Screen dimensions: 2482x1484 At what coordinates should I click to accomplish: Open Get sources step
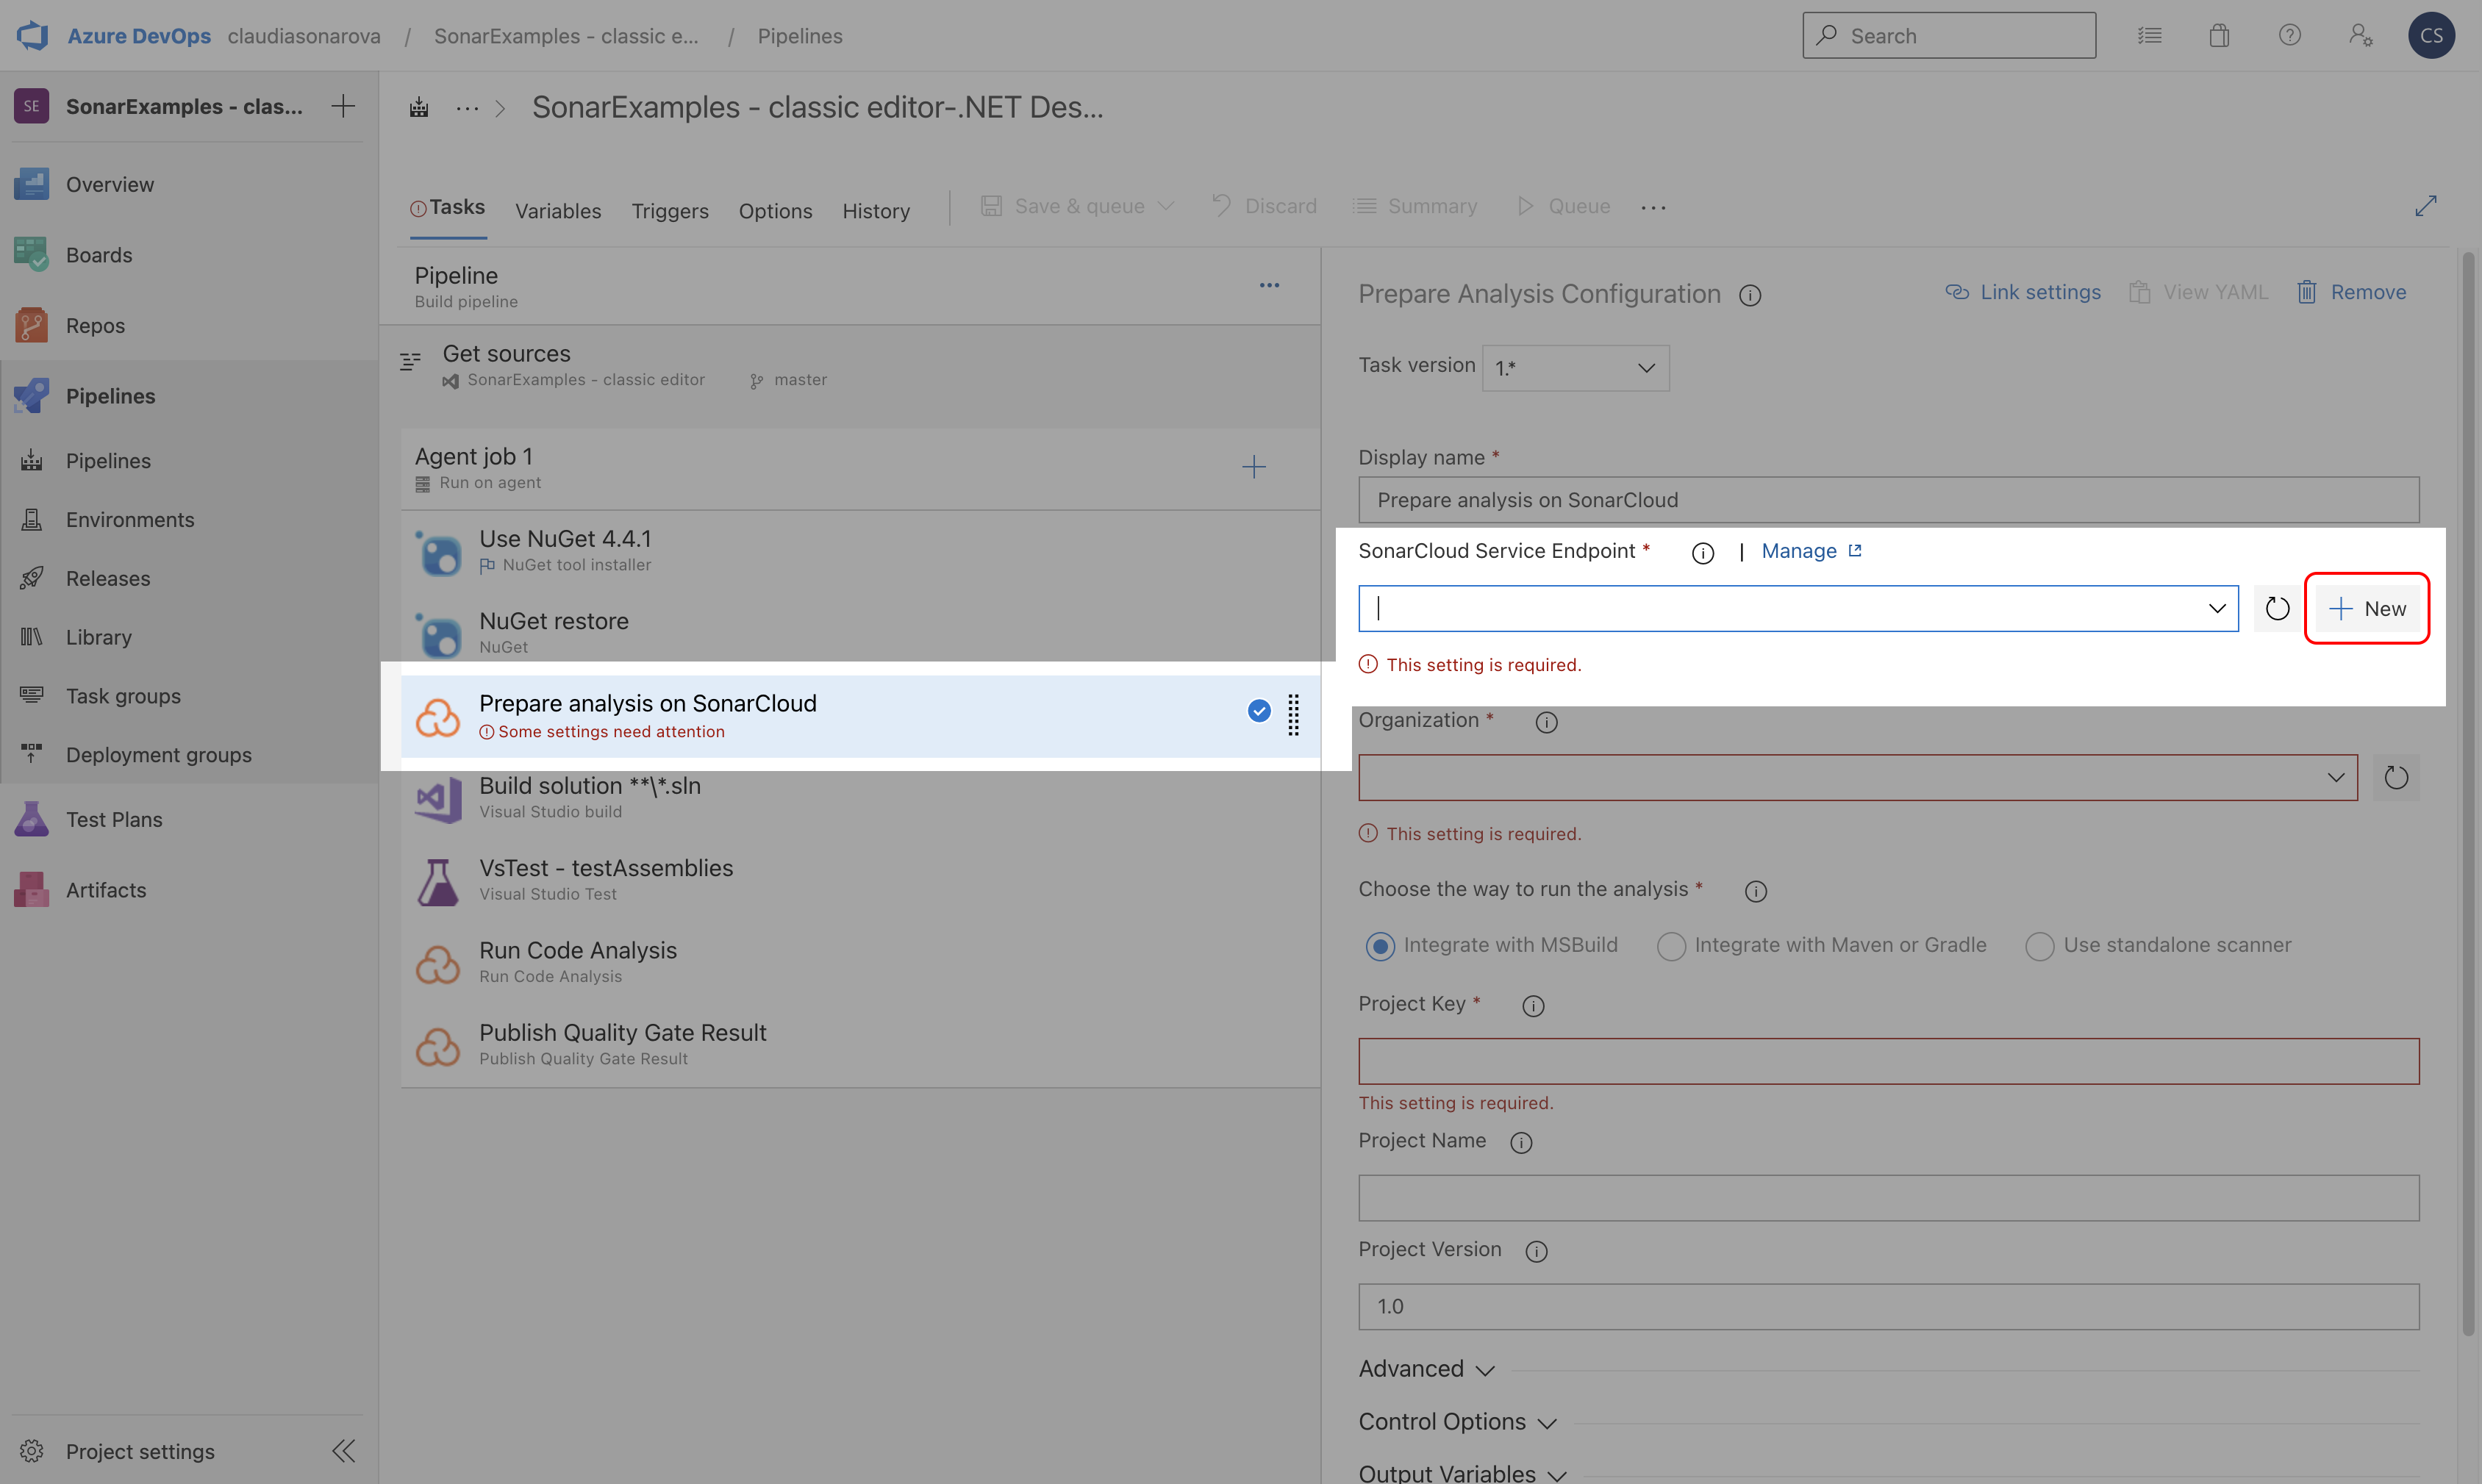(x=850, y=366)
